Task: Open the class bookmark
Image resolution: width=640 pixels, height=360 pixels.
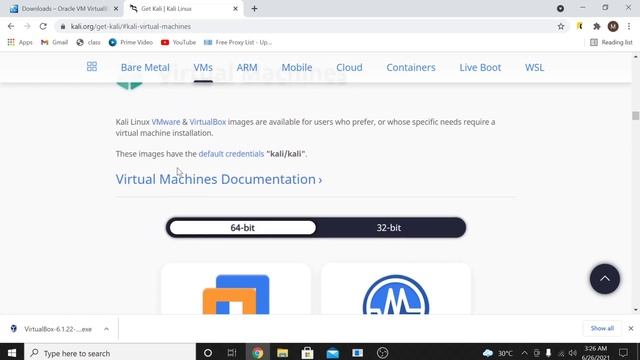Action: tap(89, 42)
